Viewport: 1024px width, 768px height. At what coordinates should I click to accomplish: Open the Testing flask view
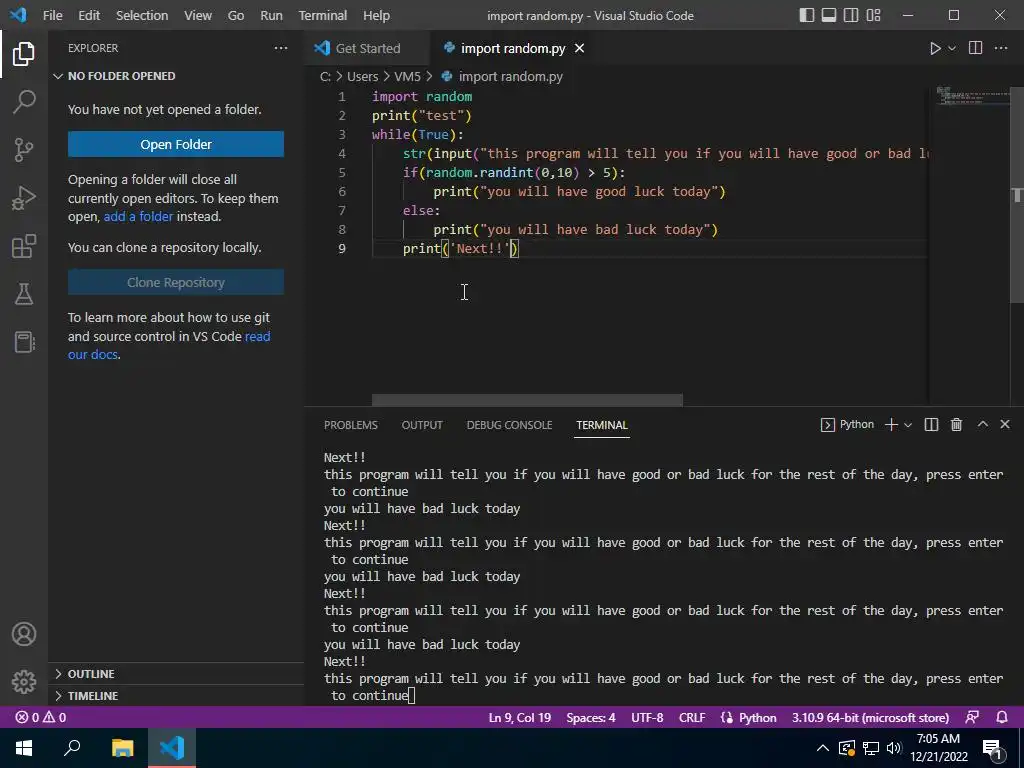(24, 294)
